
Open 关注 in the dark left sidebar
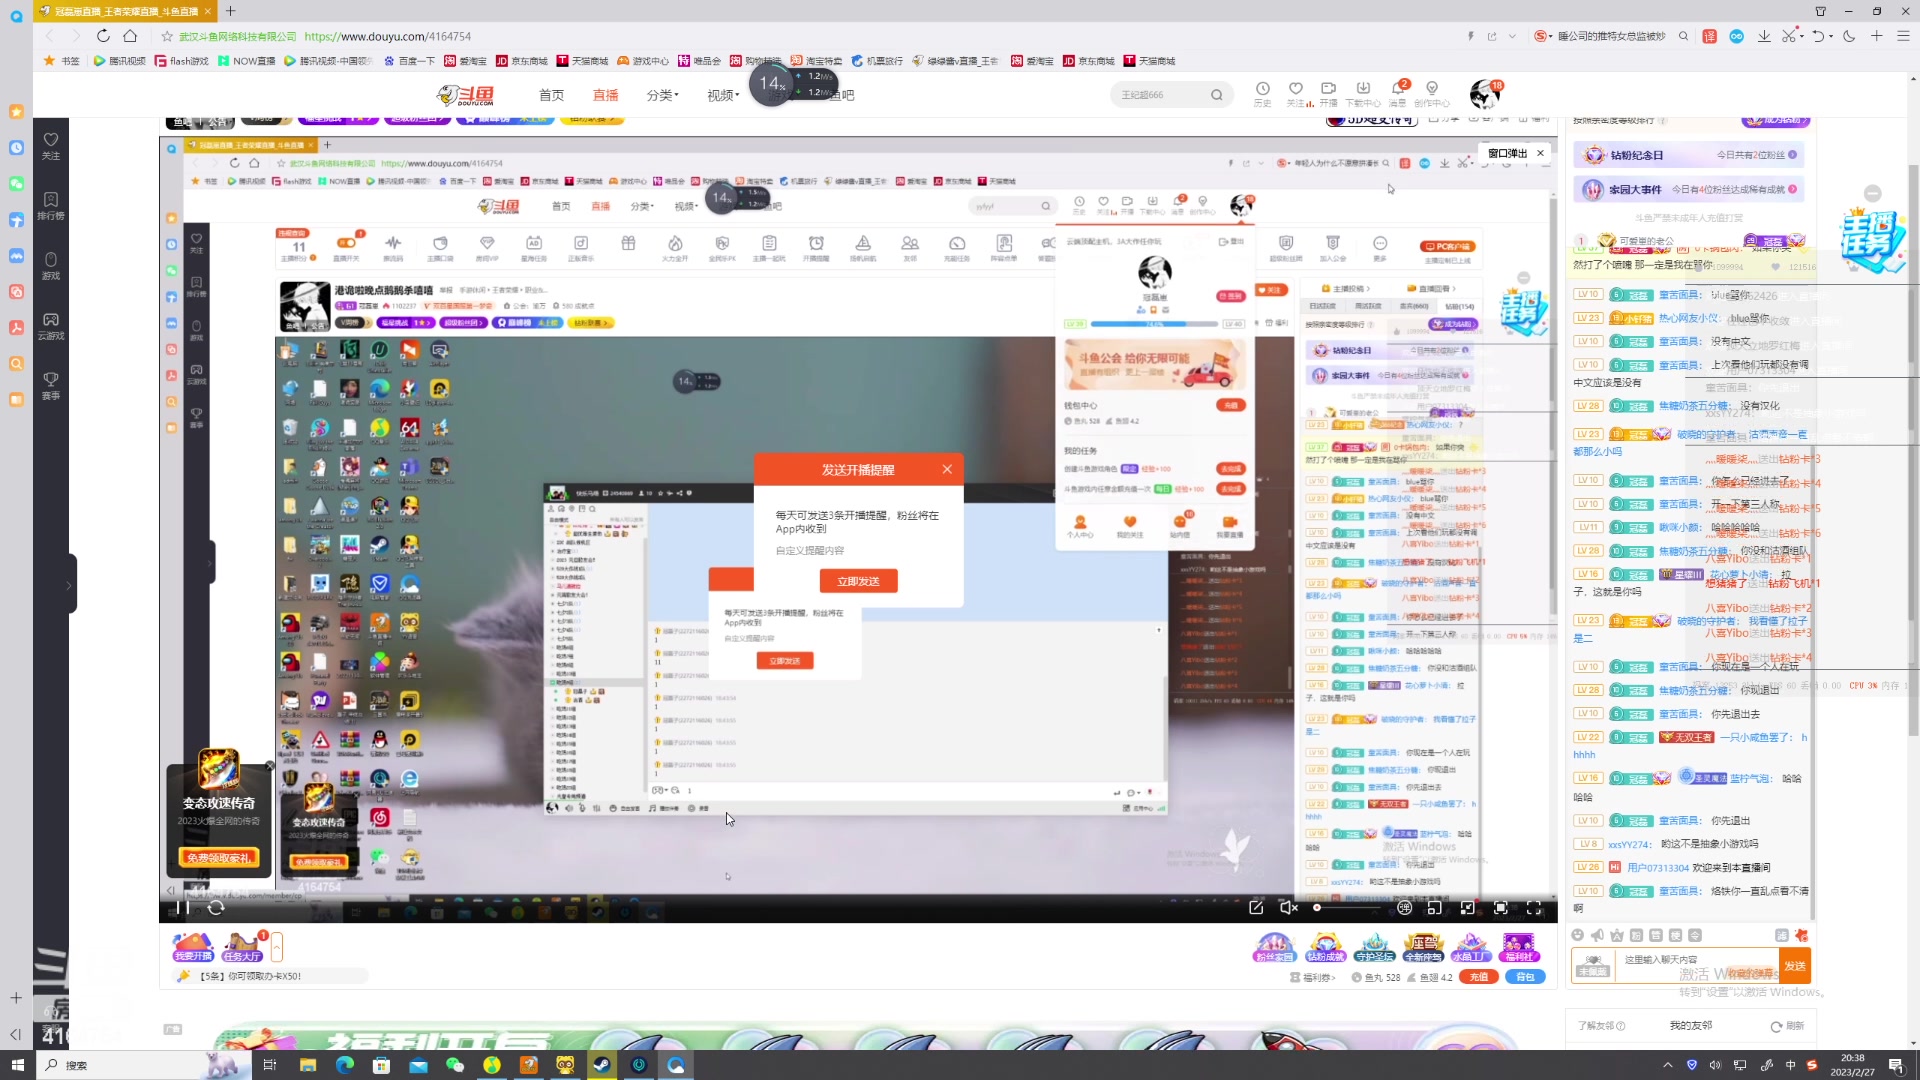51,145
